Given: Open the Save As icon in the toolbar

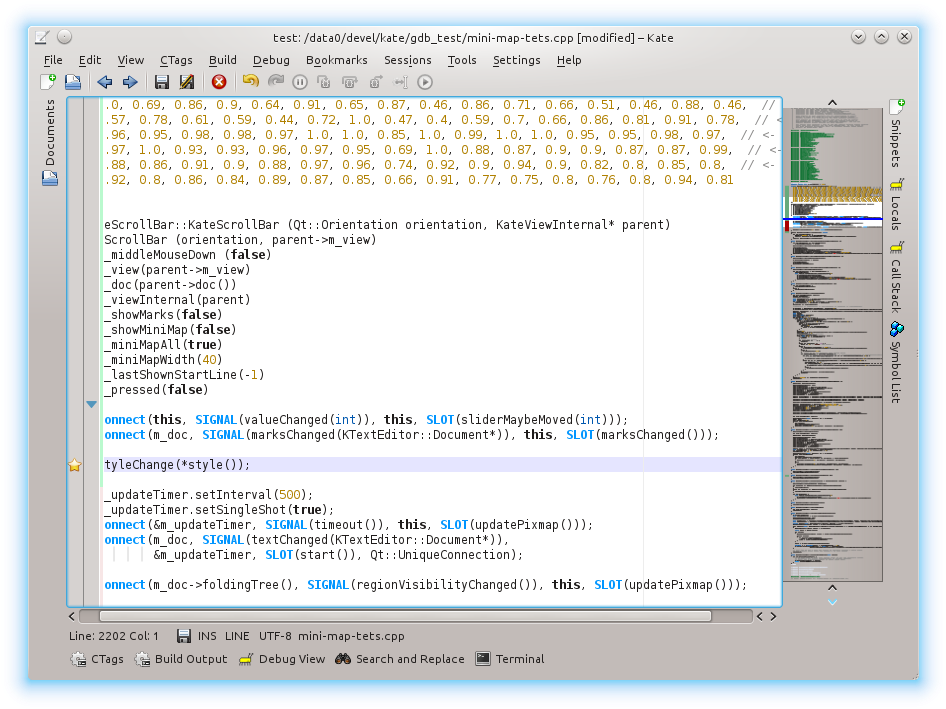Looking at the screenshot, I should [x=187, y=82].
